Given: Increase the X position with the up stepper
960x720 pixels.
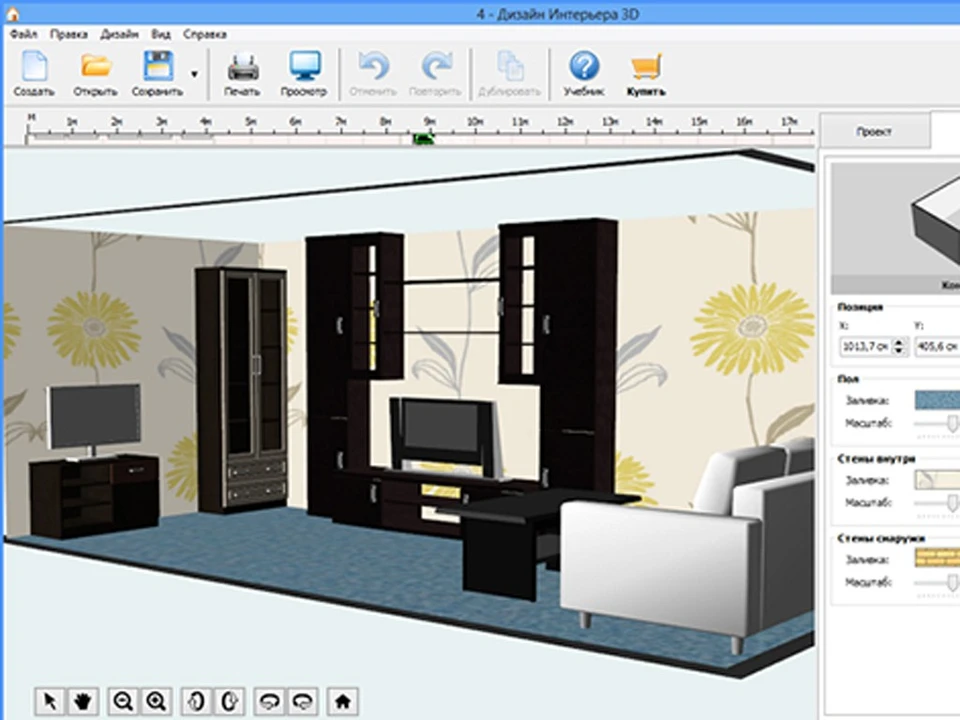Looking at the screenshot, I should [899, 342].
